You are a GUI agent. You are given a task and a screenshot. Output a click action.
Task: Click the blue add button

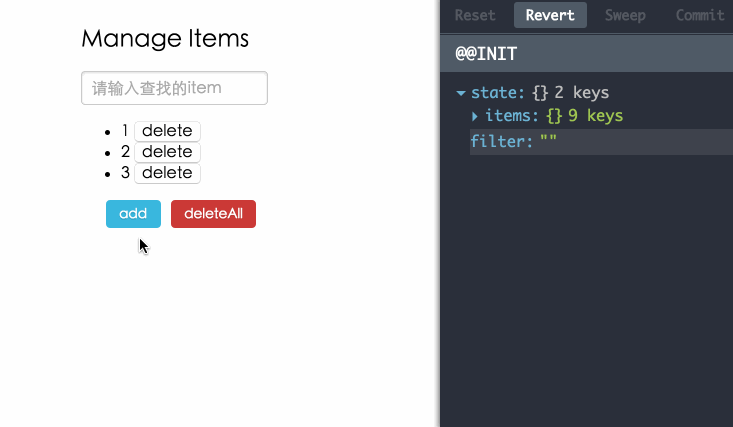133,214
